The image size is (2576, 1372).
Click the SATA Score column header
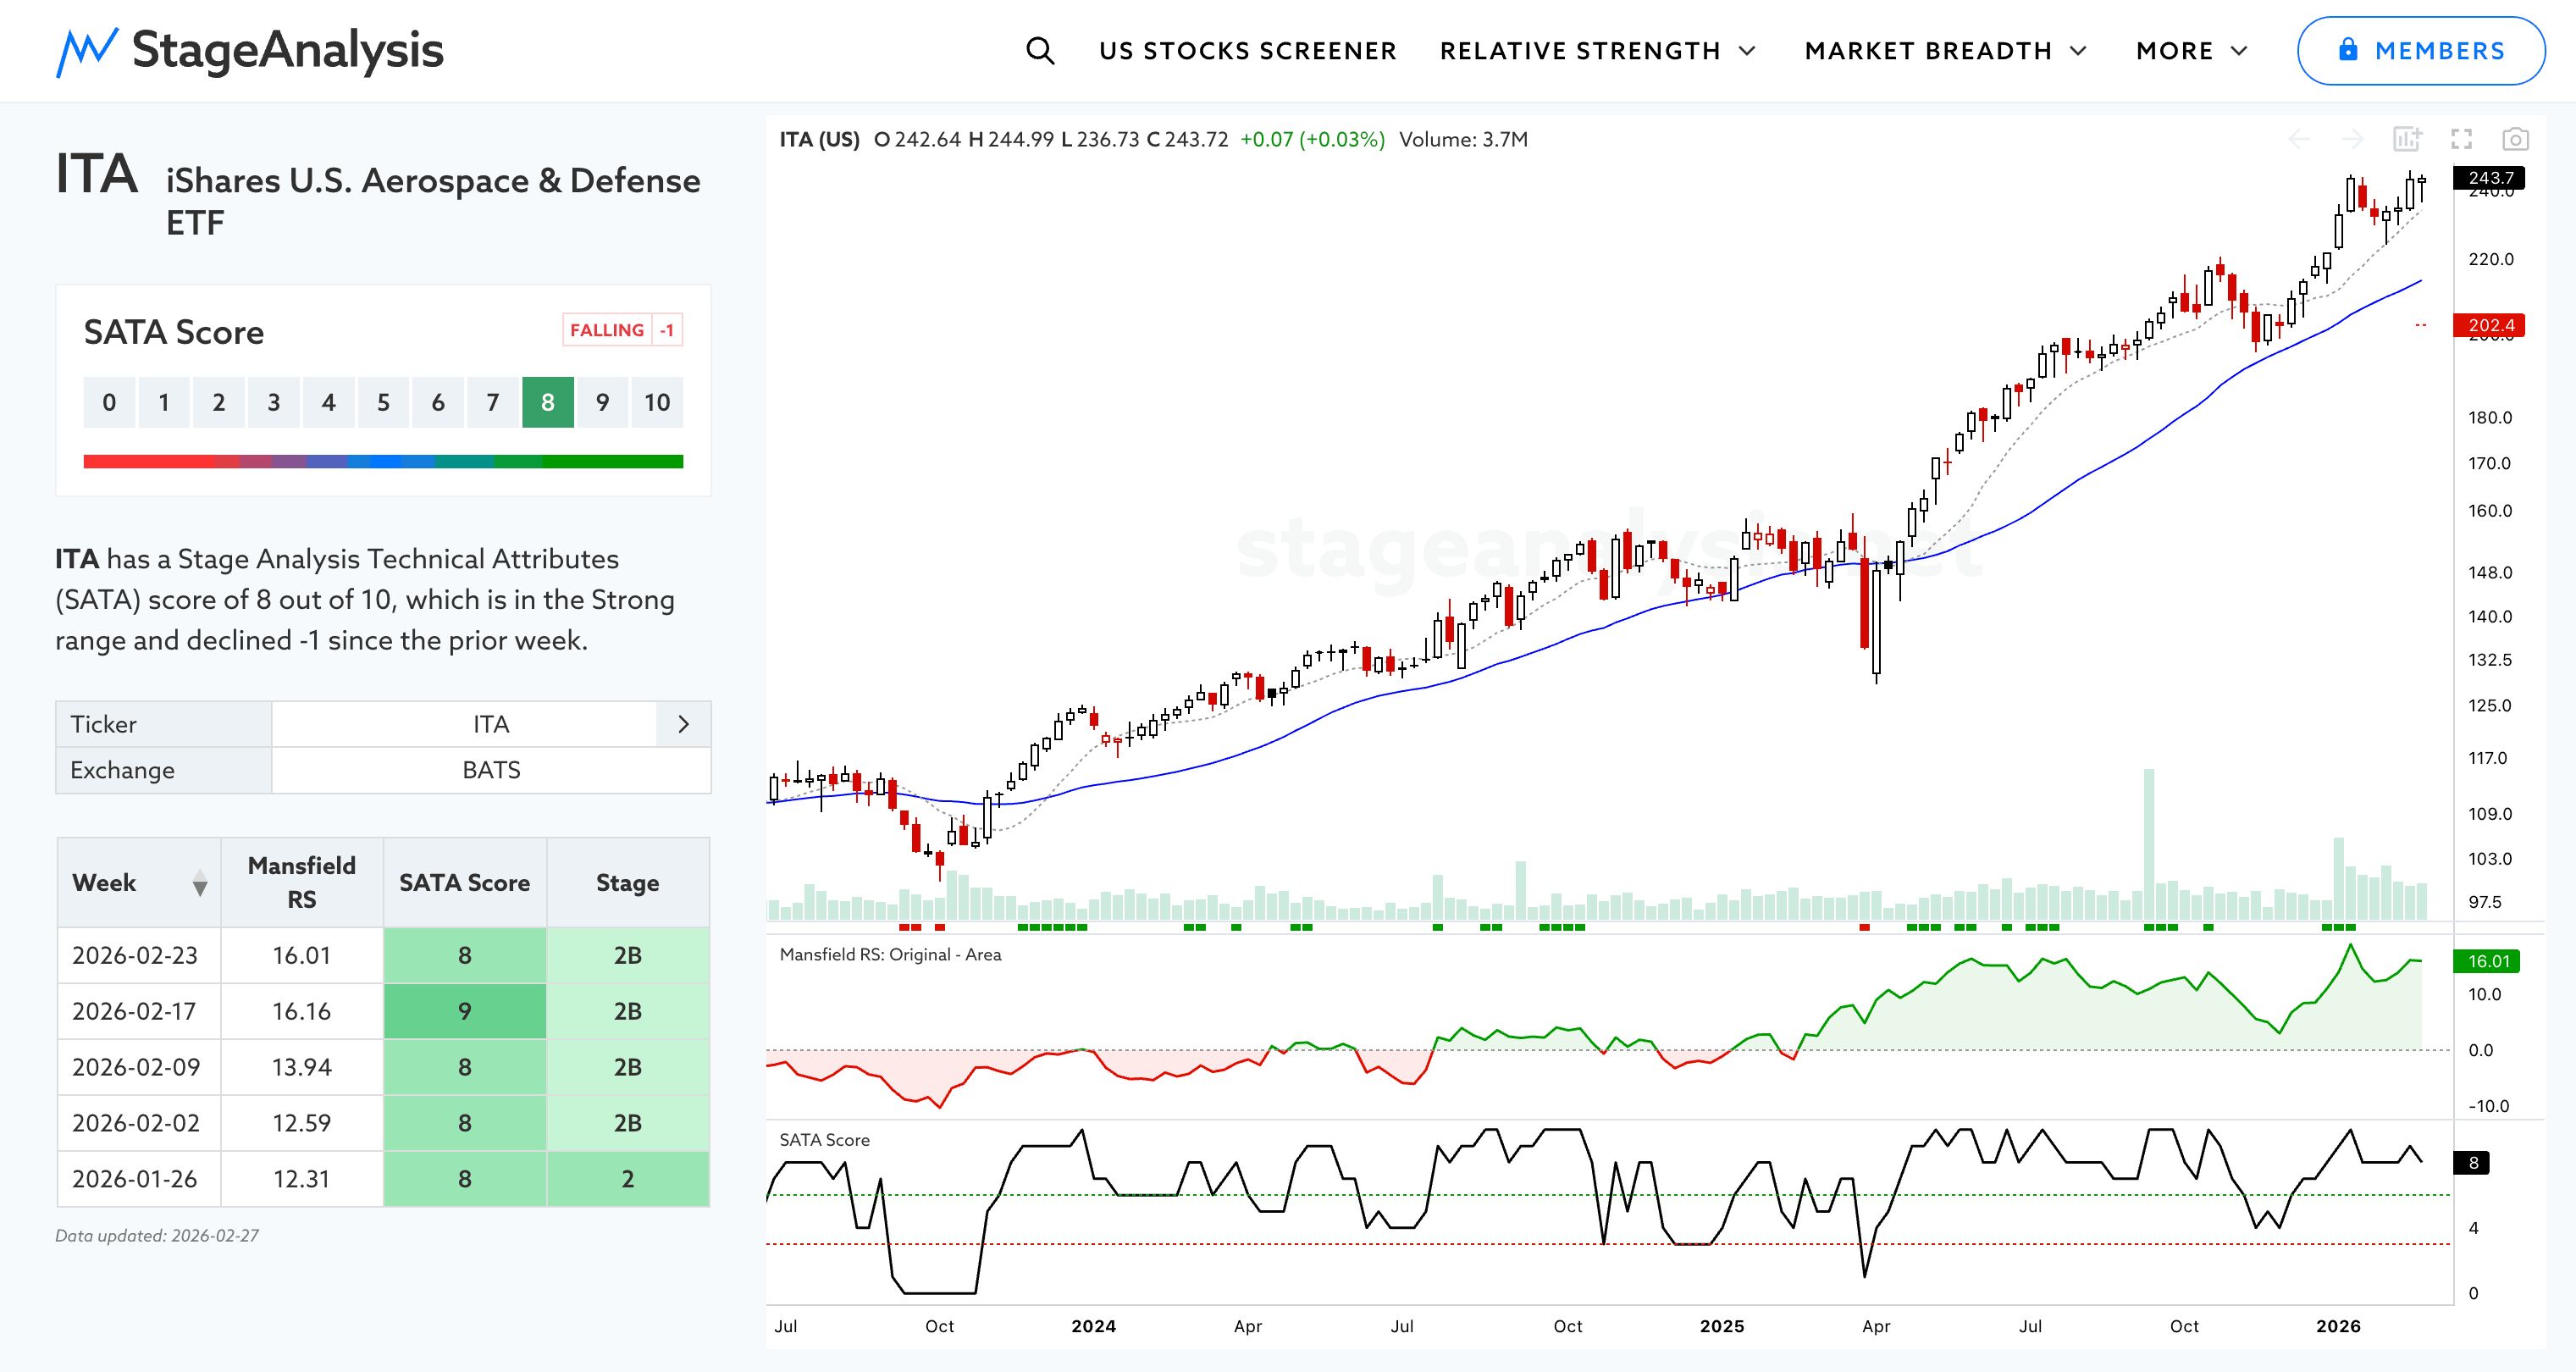click(x=464, y=883)
